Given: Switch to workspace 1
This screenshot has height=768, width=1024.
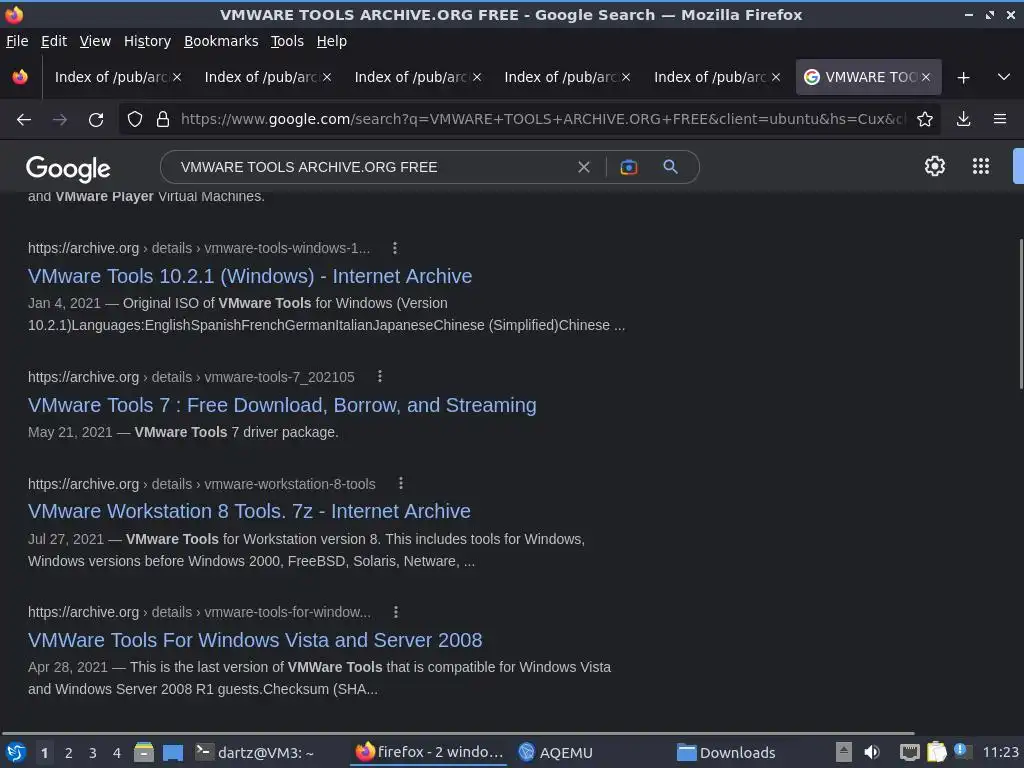Looking at the screenshot, I should 44,753.
